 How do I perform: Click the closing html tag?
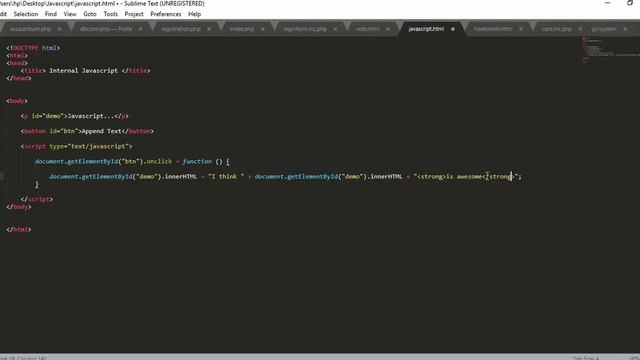19,229
